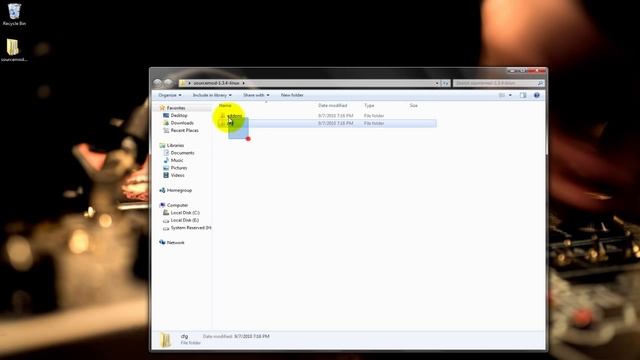640x360 pixels.
Task: Click the magnifier icon in the search box
Action: (540, 83)
